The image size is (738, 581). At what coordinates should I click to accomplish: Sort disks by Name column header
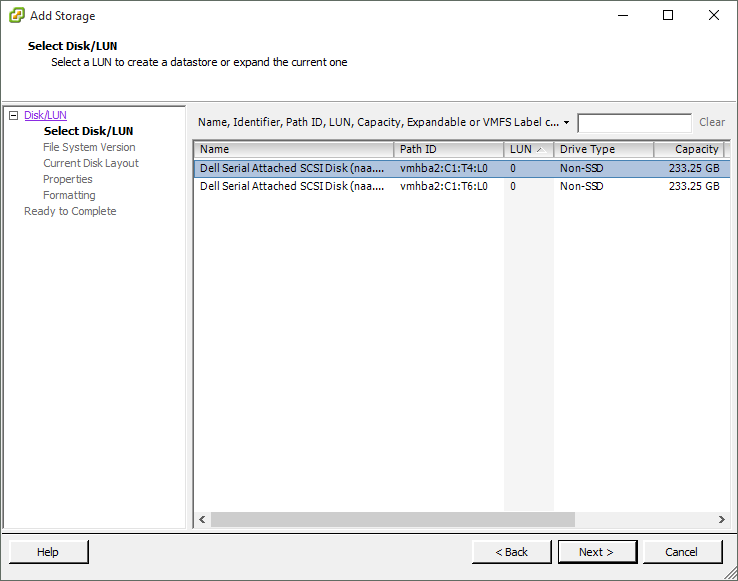(293, 149)
